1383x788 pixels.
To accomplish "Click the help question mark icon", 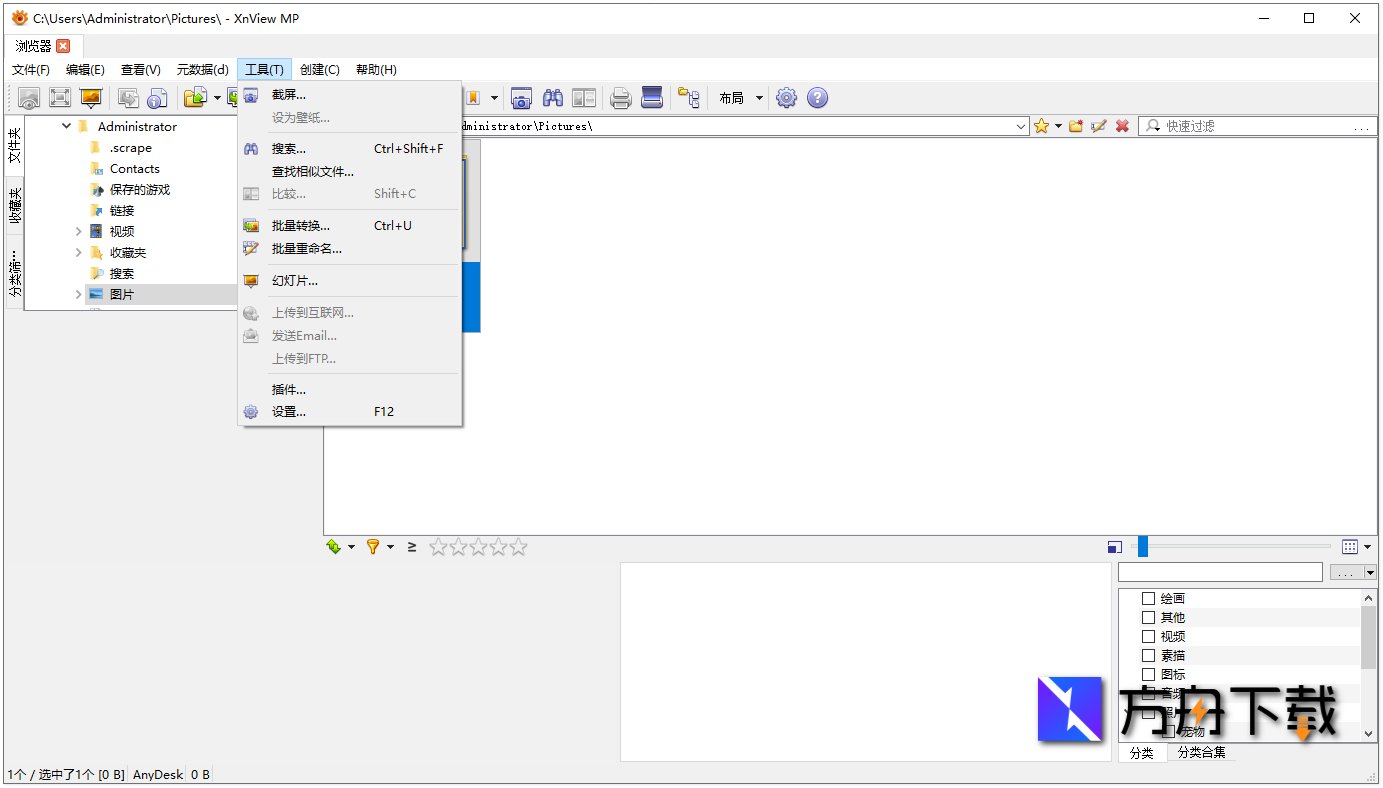I will (x=817, y=97).
